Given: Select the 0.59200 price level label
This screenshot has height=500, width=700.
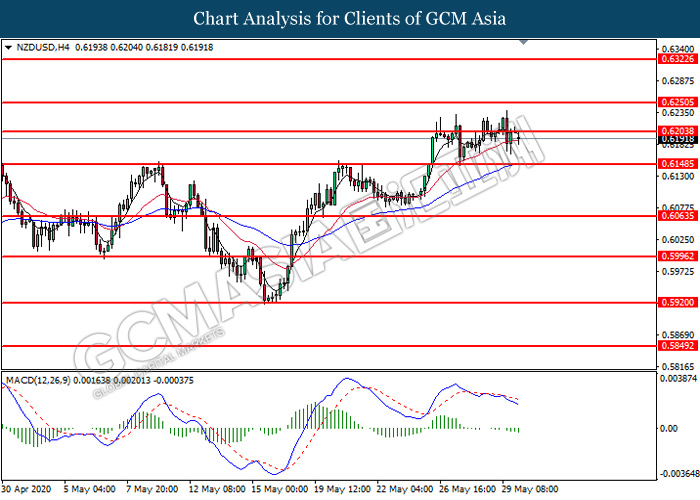Looking at the screenshot, I should click(x=677, y=303).
